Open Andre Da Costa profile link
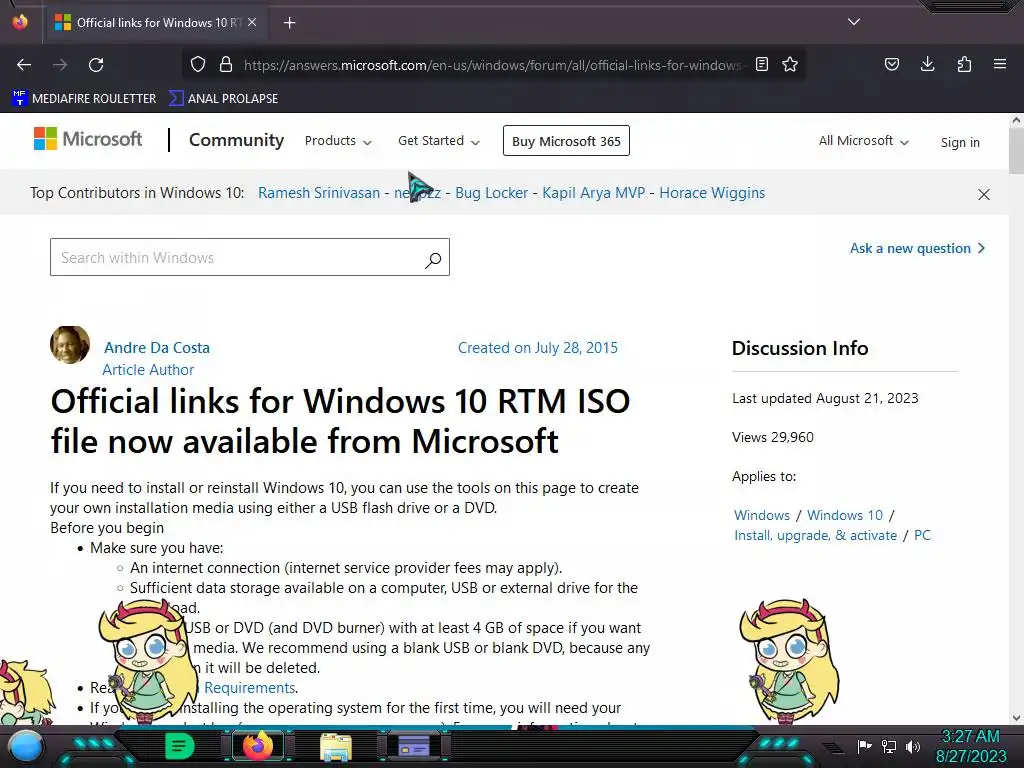 pos(157,347)
